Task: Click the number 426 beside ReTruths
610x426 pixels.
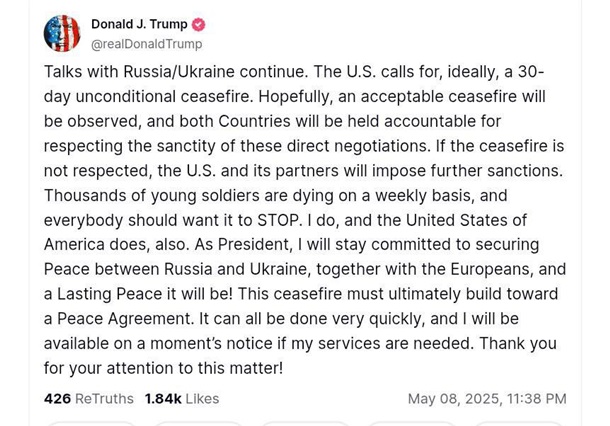Action: tap(57, 398)
